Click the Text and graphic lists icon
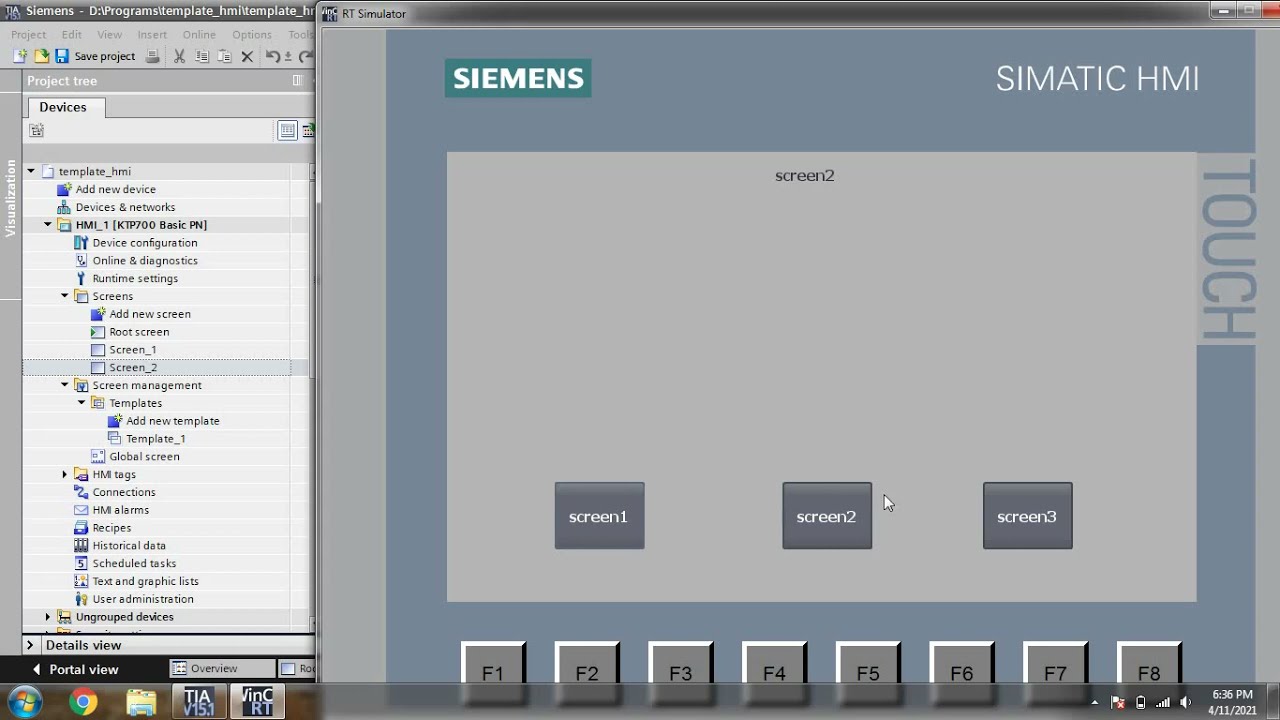 coord(81,581)
